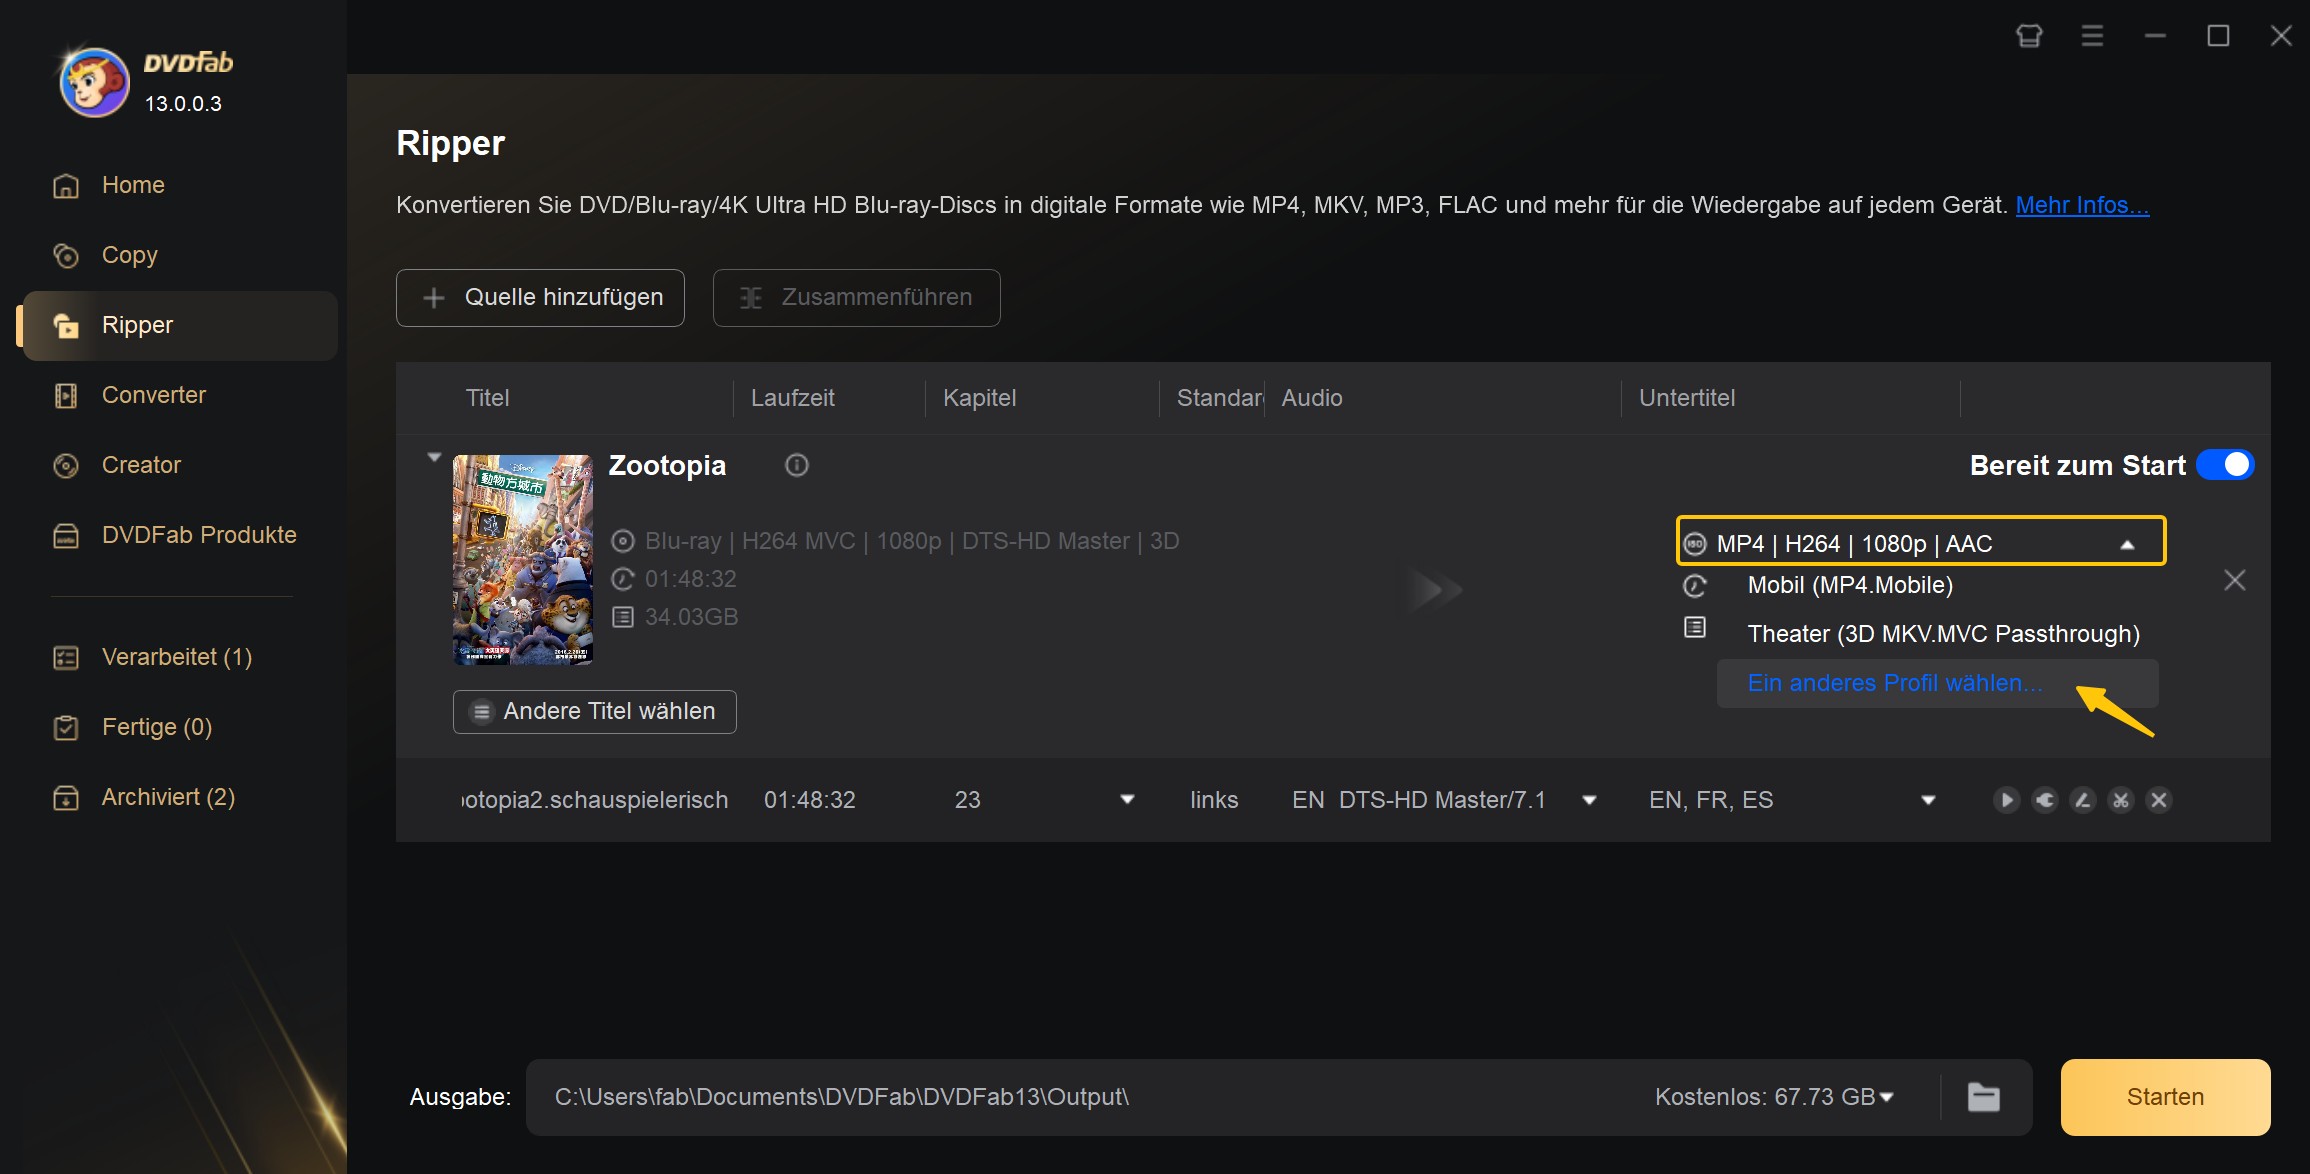The width and height of the screenshot is (2310, 1174).
Task: Click Ein anderes Profil wählen link
Action: (1892, 680)
